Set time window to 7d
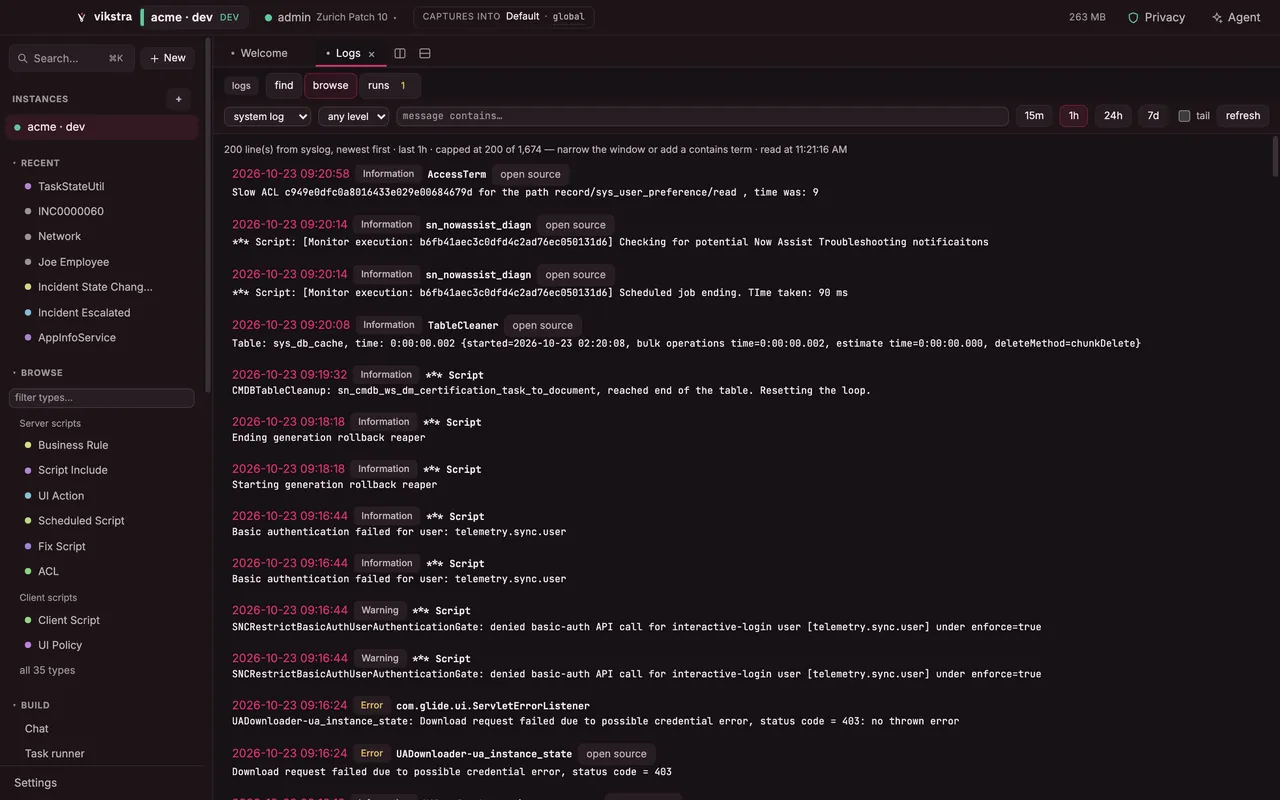 click(1153, 116)
